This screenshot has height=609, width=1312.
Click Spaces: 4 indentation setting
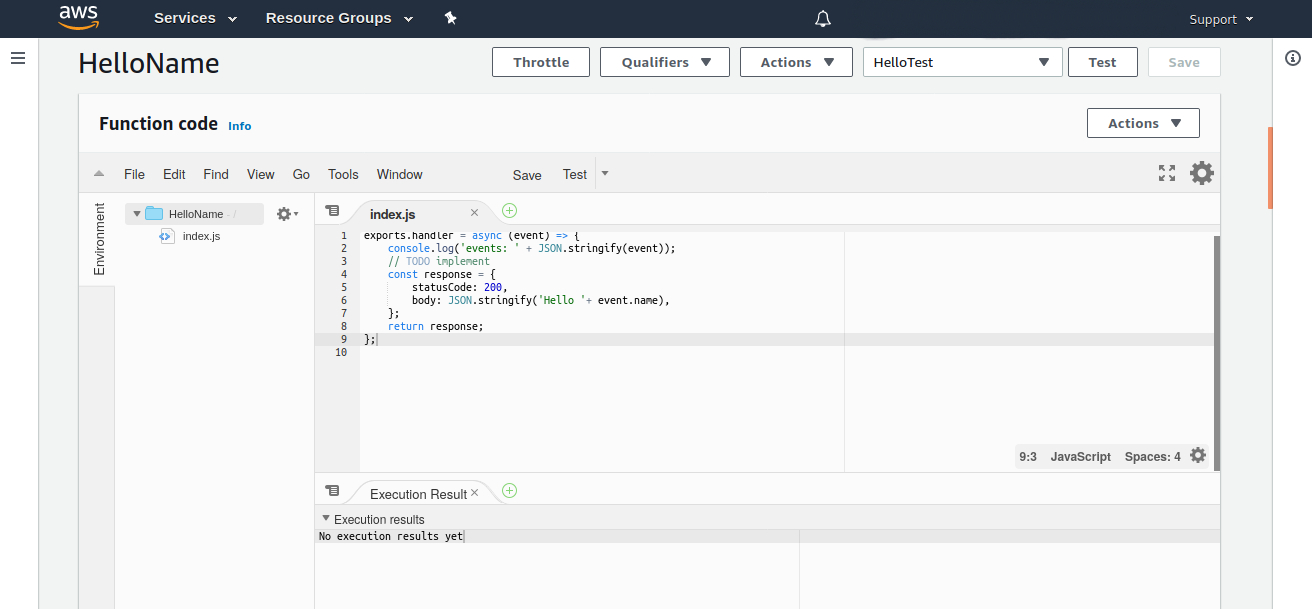point(1152,456)
